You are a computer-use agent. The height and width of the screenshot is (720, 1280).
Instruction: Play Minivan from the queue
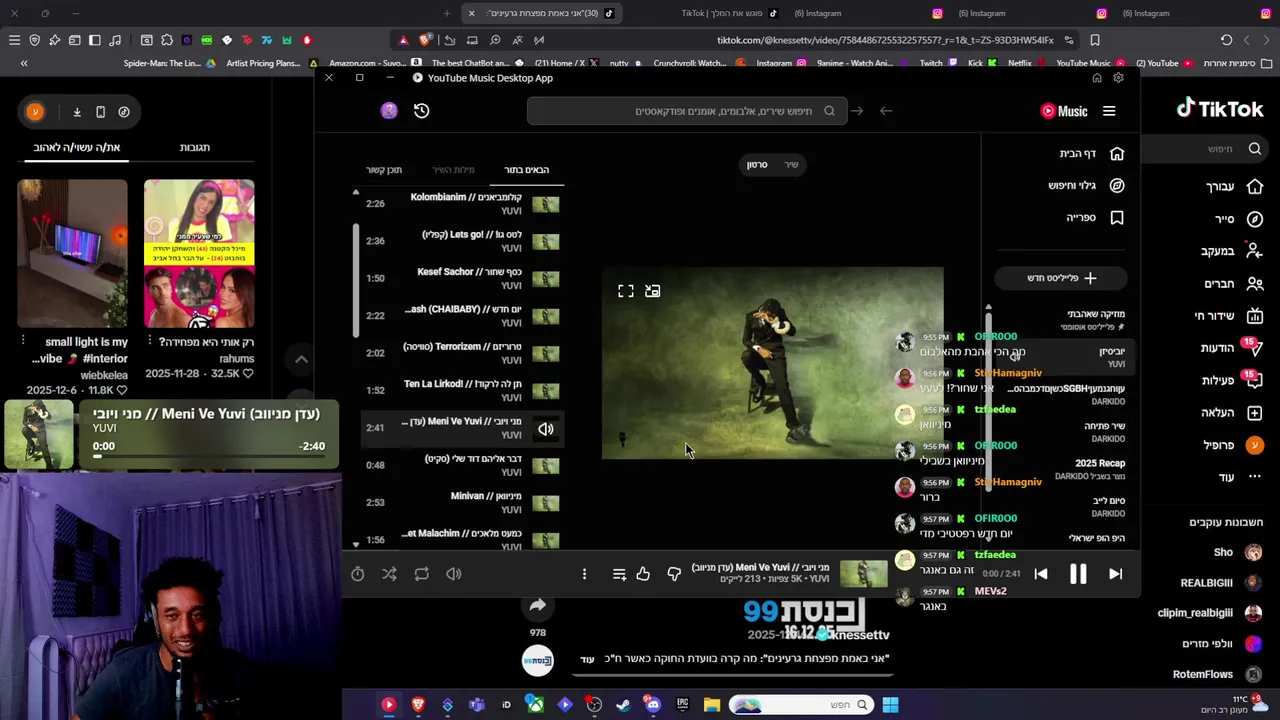(461, 502)
